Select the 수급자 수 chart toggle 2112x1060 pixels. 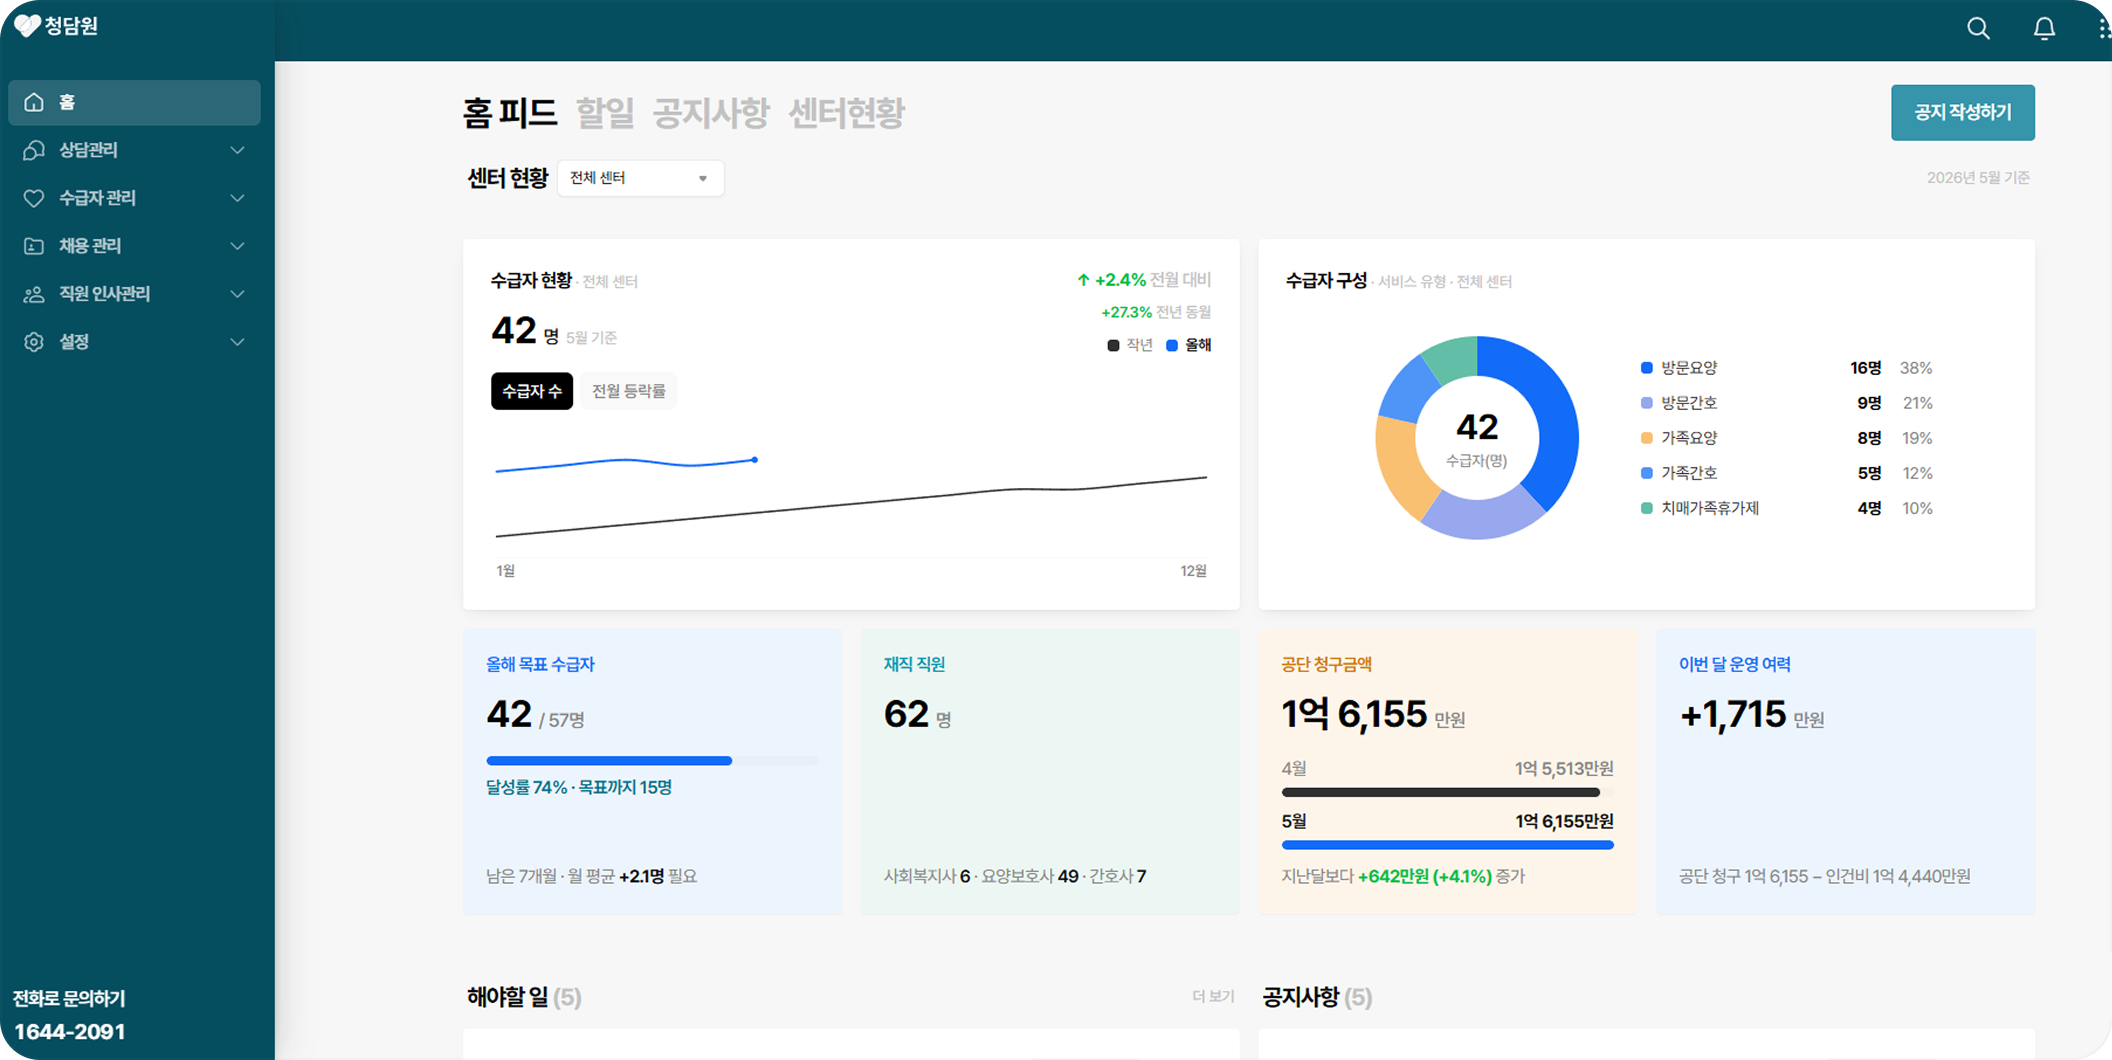tap(532, 391)
